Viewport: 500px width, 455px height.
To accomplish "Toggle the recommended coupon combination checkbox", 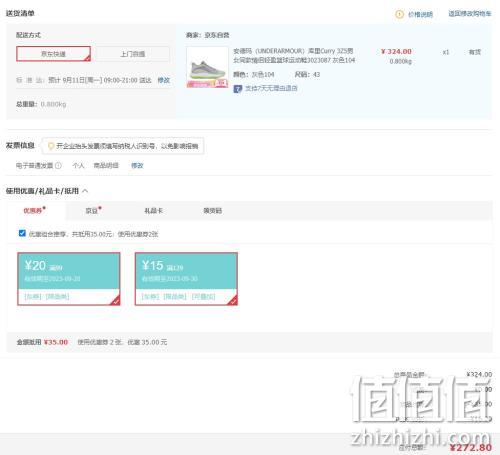I will click(x=22, y=233).
